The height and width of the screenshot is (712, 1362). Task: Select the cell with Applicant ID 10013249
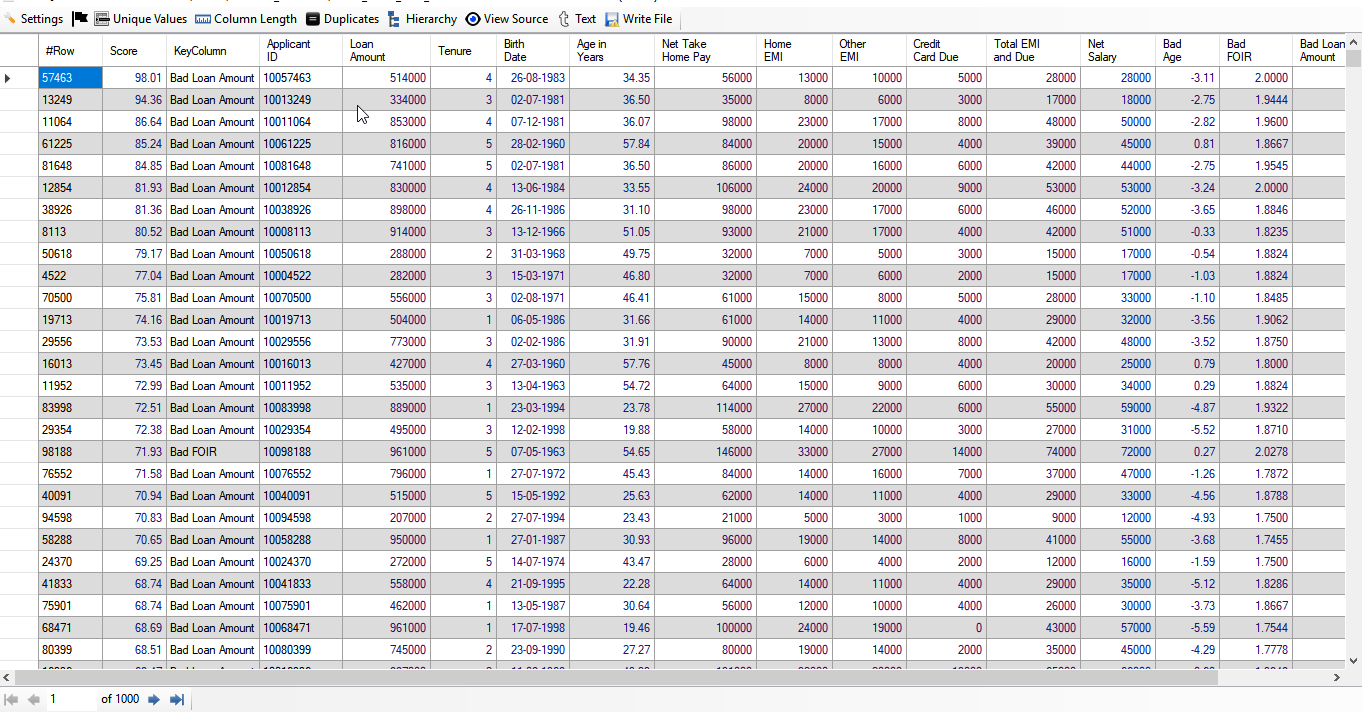coord(300,100)
